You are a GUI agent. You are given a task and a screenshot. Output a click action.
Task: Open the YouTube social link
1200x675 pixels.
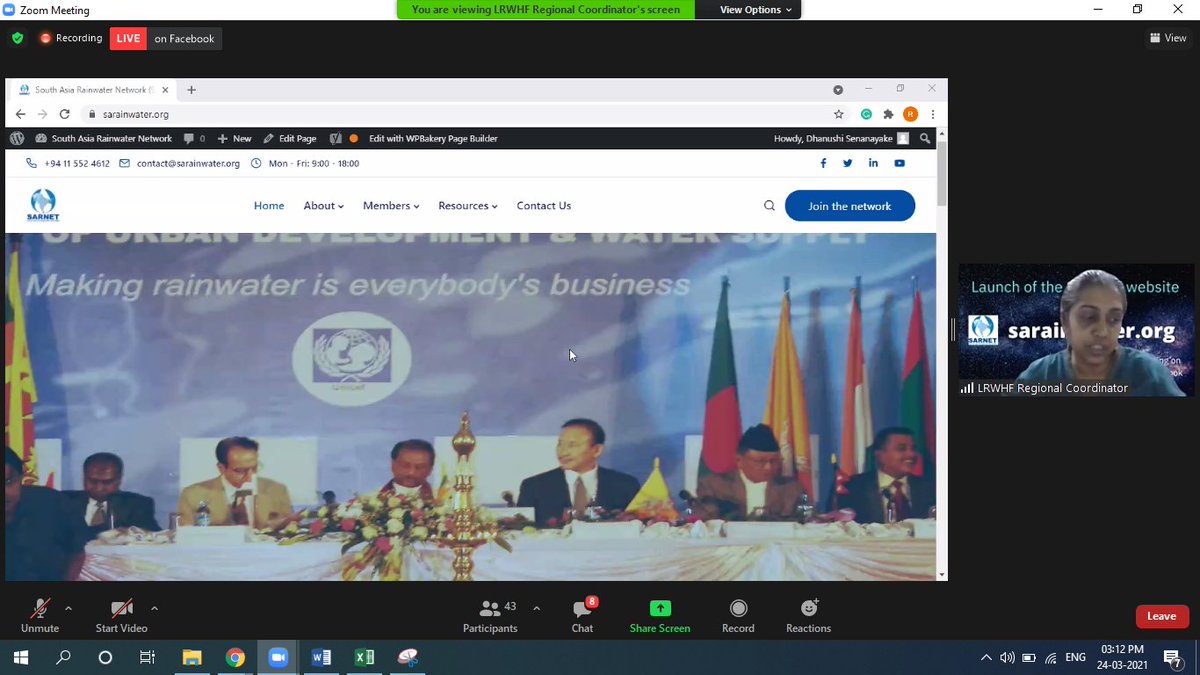[900, 163]
